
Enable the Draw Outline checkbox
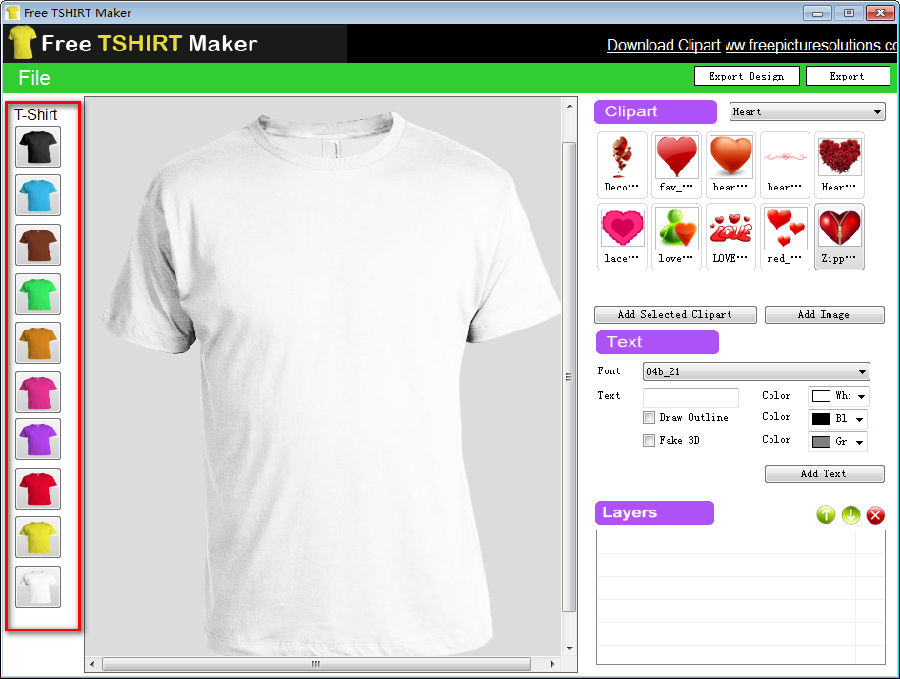point(649,417)
